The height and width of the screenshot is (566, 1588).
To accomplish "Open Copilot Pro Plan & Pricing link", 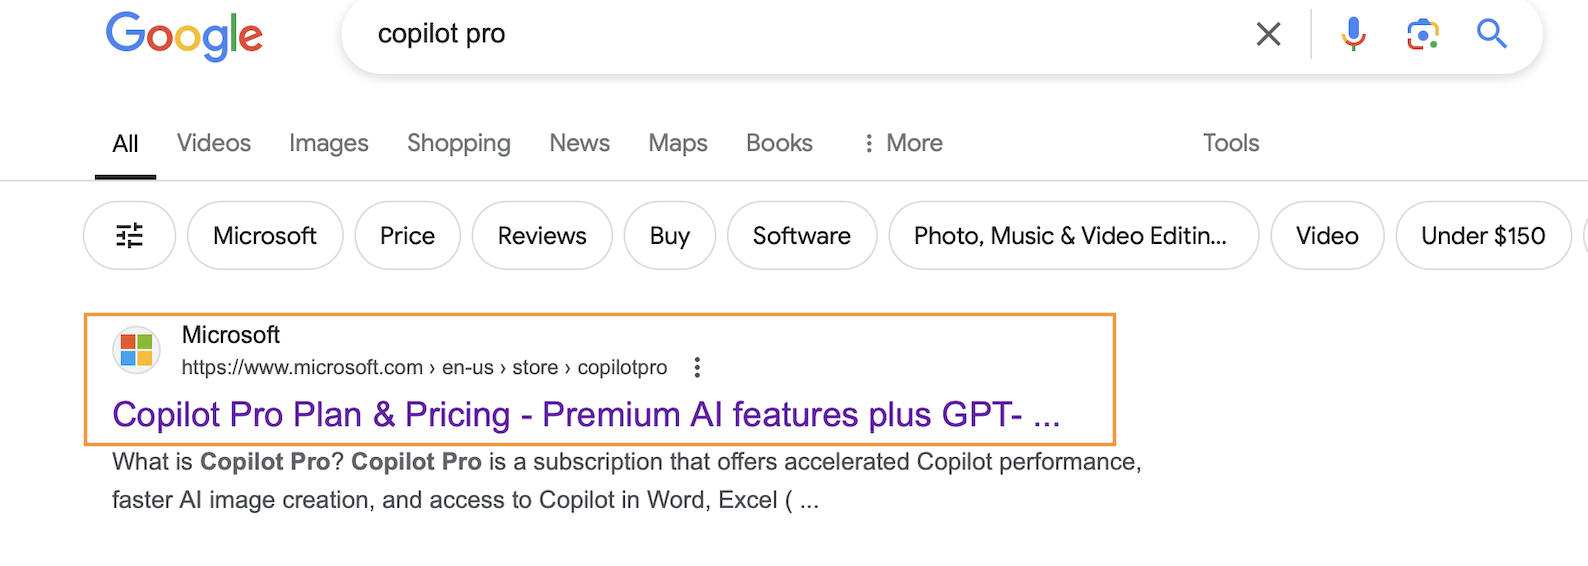I will [x=586, y=414].
